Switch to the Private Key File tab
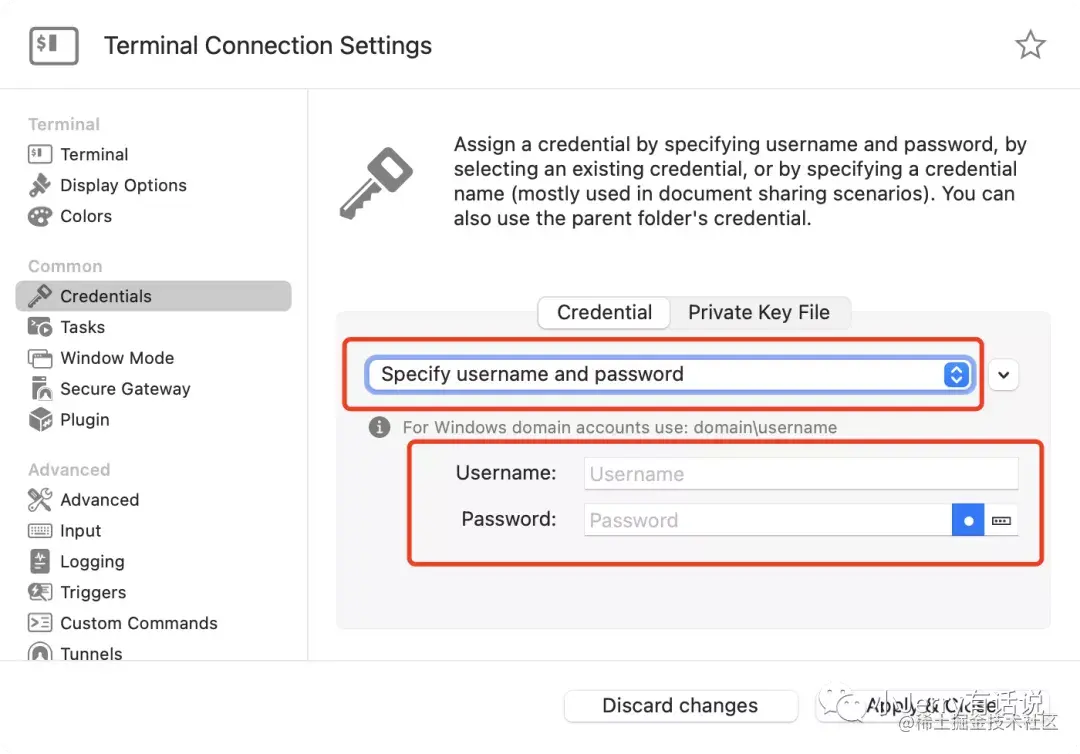 759,312
